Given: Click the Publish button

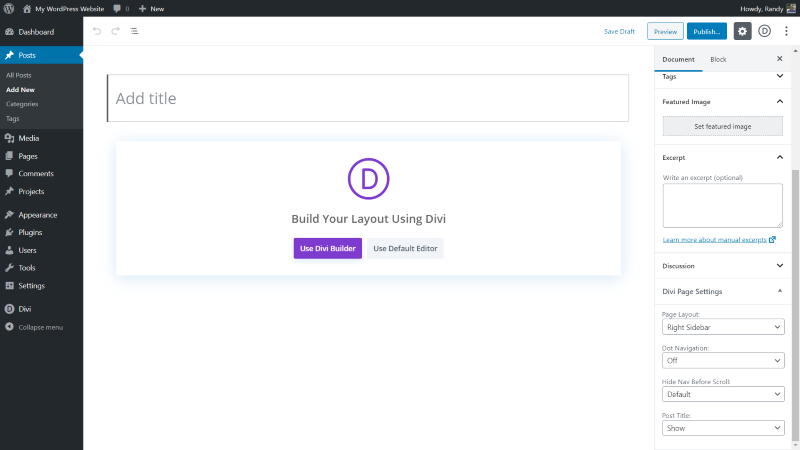Looking at the screenshot, I should pos(707,31).
